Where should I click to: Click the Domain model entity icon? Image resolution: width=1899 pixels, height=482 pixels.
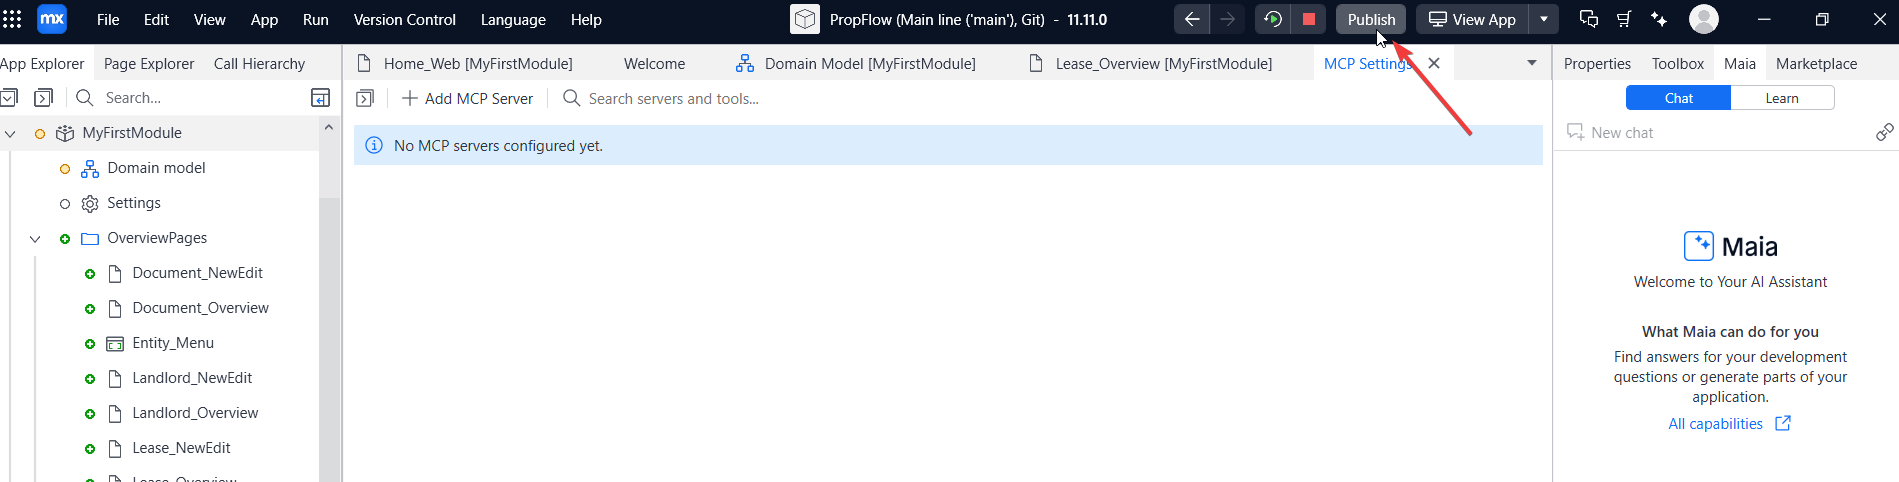coord(90,168)
